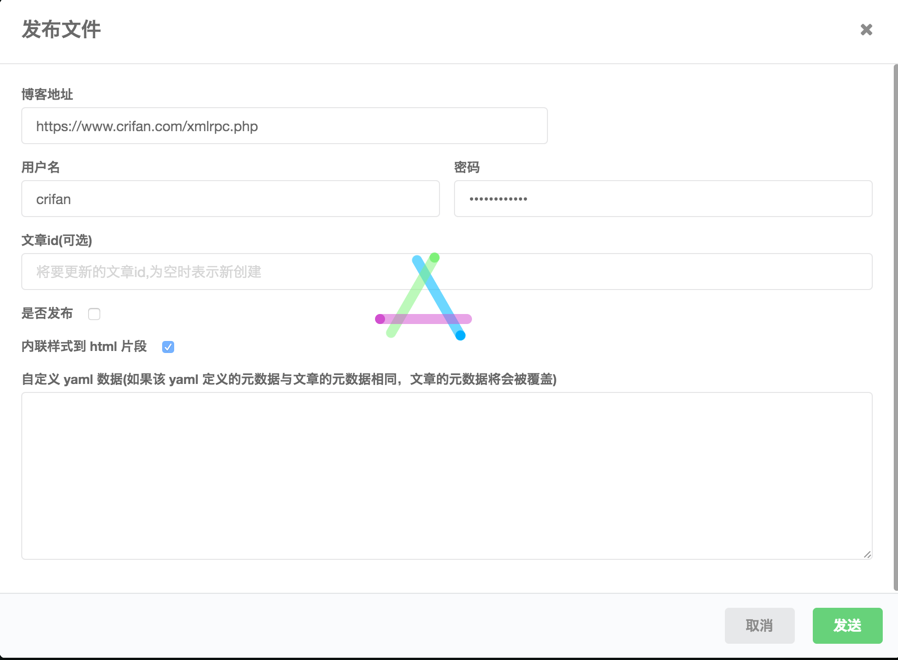This screenshot has height=660, width=898.
Task: Click the 文章id(可选) input field
Action: coord(447,272)
